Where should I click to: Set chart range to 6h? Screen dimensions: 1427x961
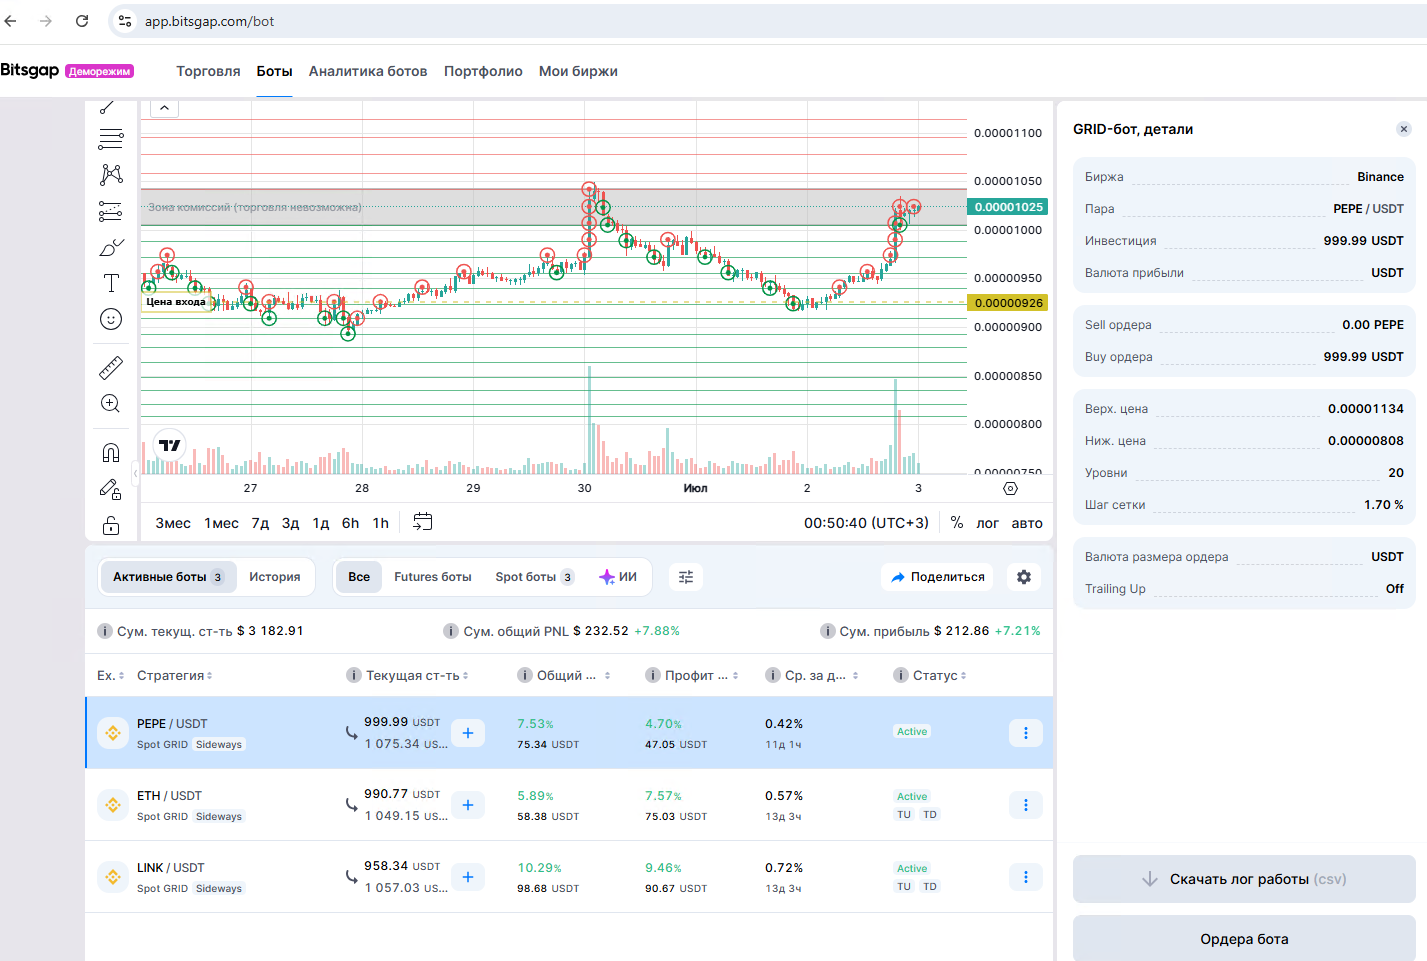pyautogui.click(x=350, y=523)
